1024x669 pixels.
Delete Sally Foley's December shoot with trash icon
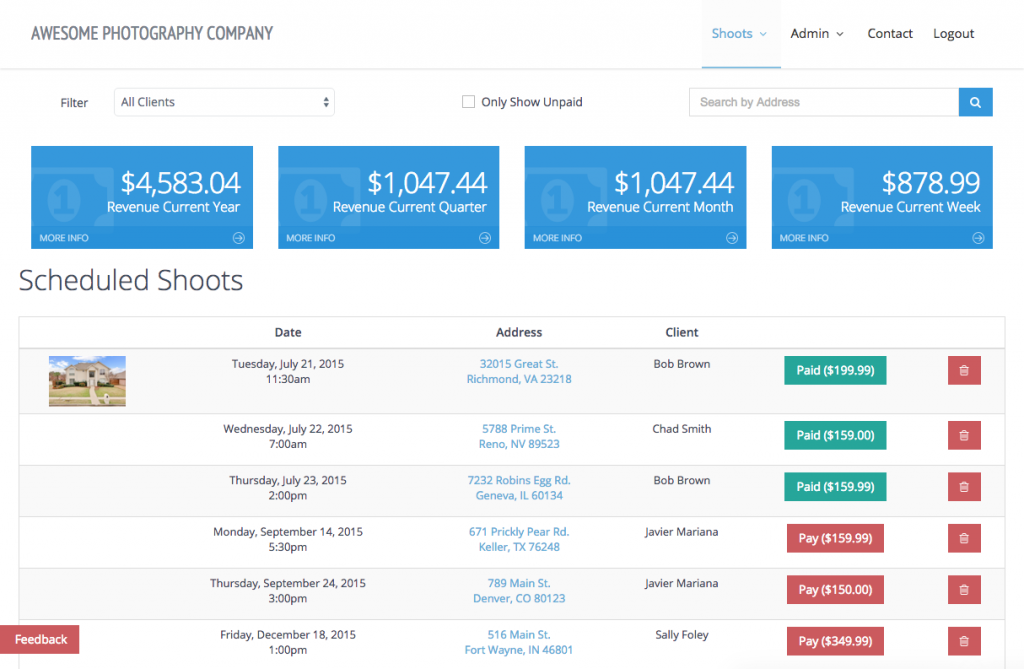[963, 641]
